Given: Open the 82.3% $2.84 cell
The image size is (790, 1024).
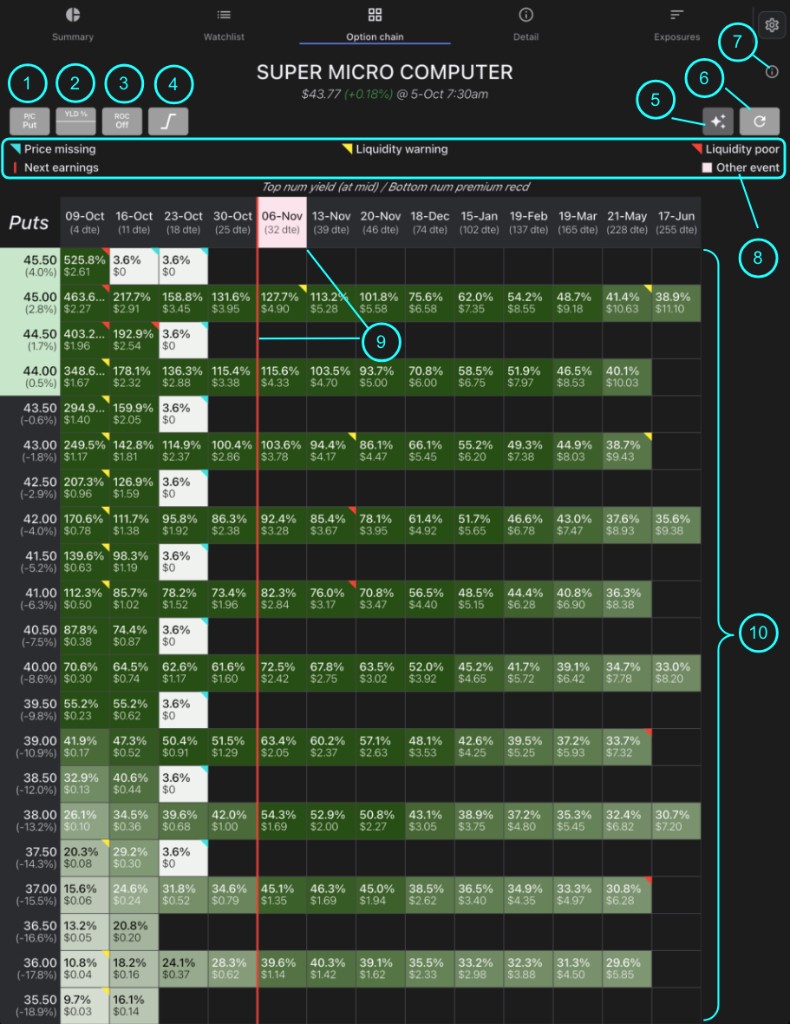Looking at the screenshot, I should pyautogui.click(x=282, y=599).
